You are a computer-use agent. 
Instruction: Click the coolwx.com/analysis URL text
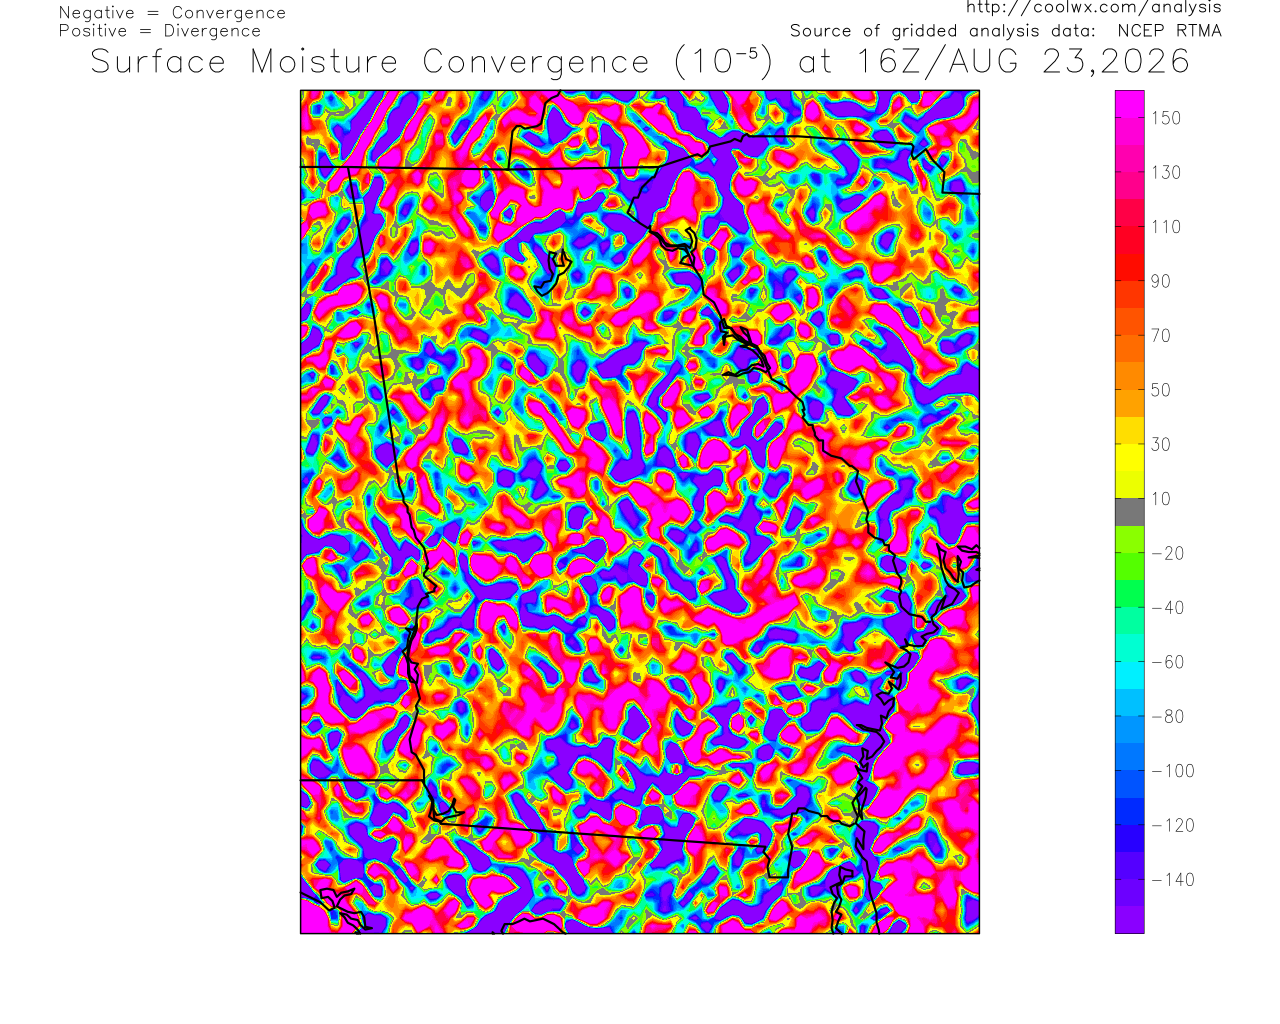point(1094,7)
